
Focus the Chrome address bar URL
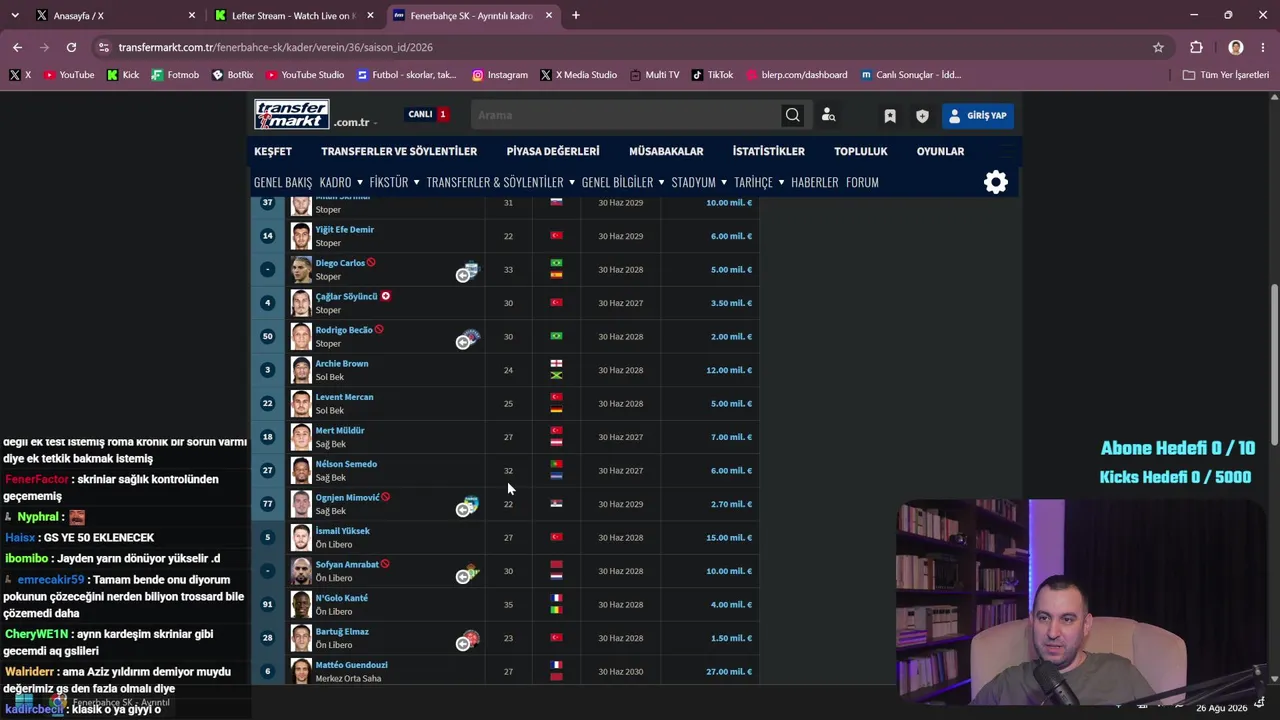click(275, 47)
